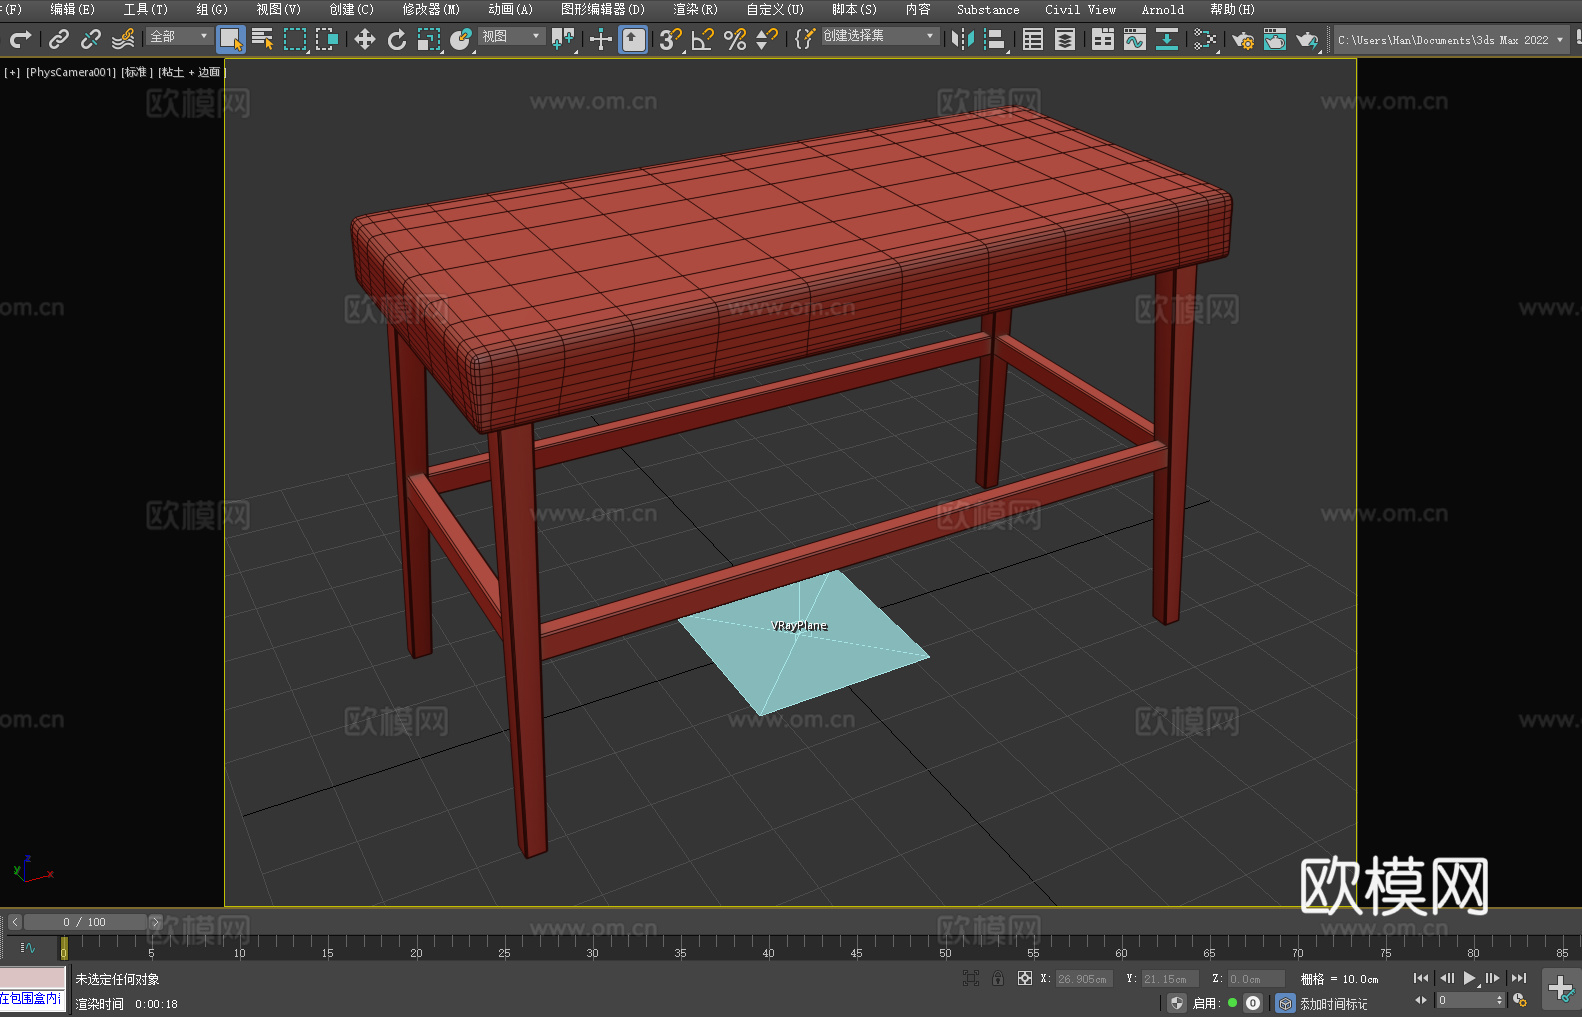Screen dimensions: 1582x1017
Task: Toggle the 3D Snaps button
Action: coord(670,39)
